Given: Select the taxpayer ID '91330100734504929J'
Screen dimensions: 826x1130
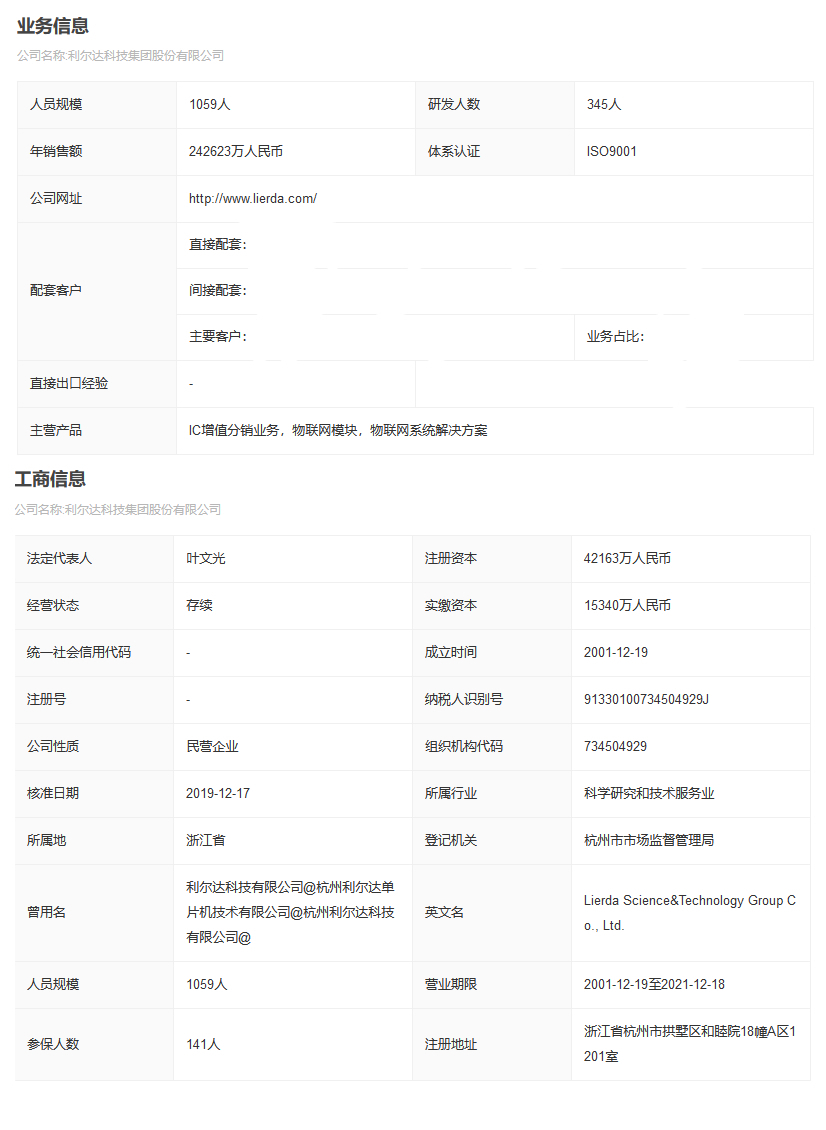Looking at the screenshot, I should (647, 699).
